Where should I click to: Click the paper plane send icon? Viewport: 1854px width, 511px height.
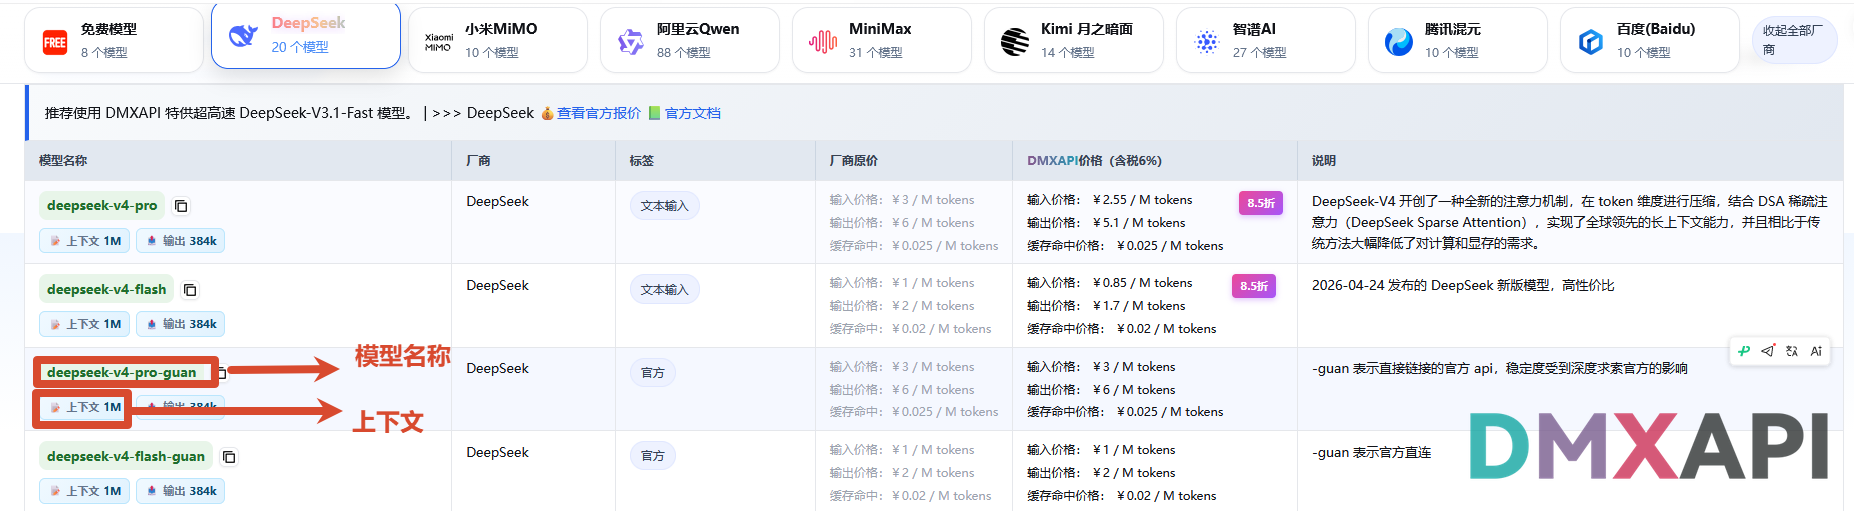1768,351
